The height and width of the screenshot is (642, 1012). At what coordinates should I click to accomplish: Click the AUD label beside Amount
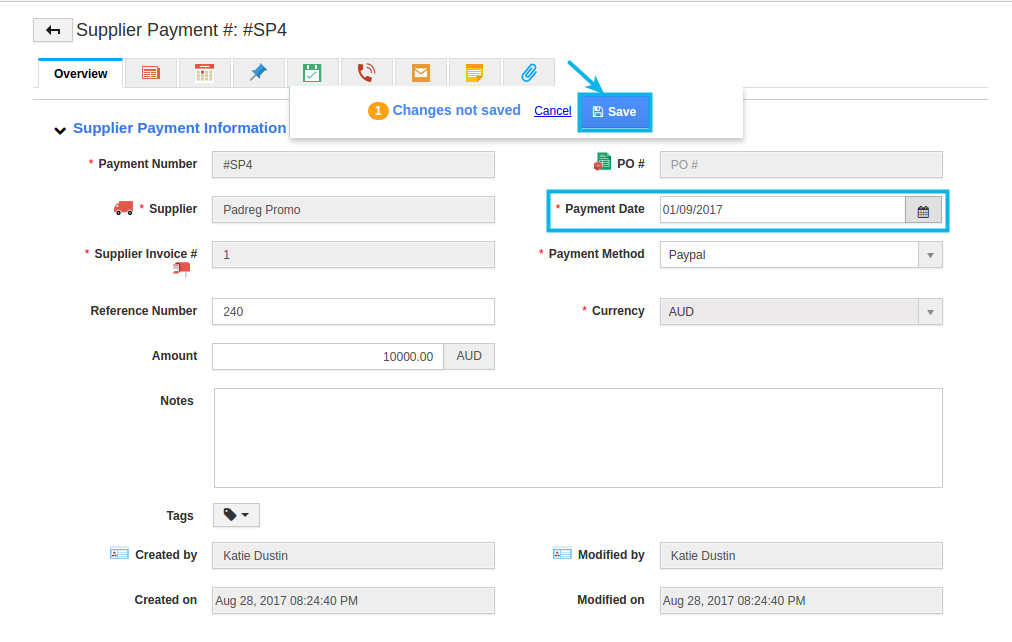469,356
